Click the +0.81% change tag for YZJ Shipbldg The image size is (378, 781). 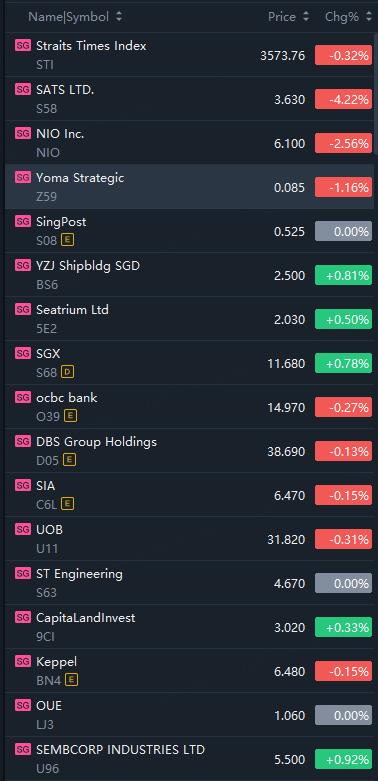point(344,275)
